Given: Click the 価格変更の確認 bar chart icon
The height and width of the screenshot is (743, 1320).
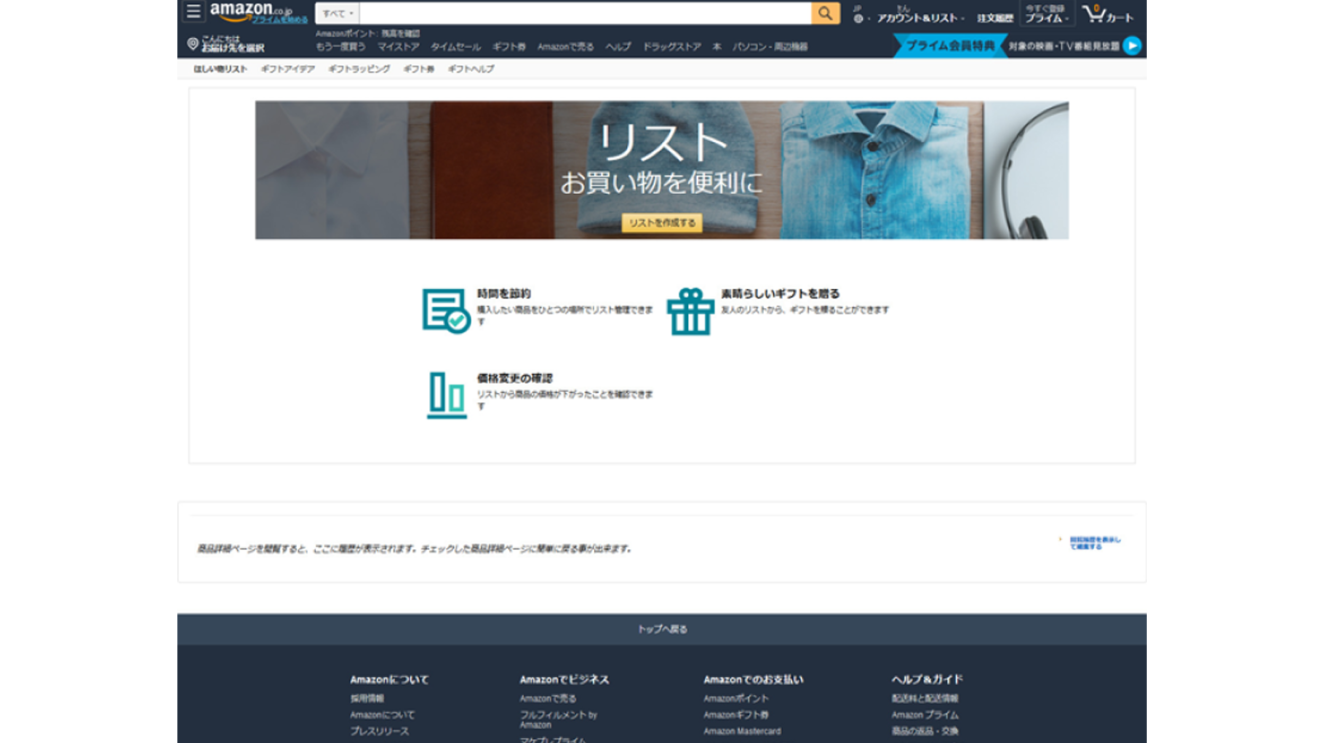Looking at the screenshot, I should point(447,395).
